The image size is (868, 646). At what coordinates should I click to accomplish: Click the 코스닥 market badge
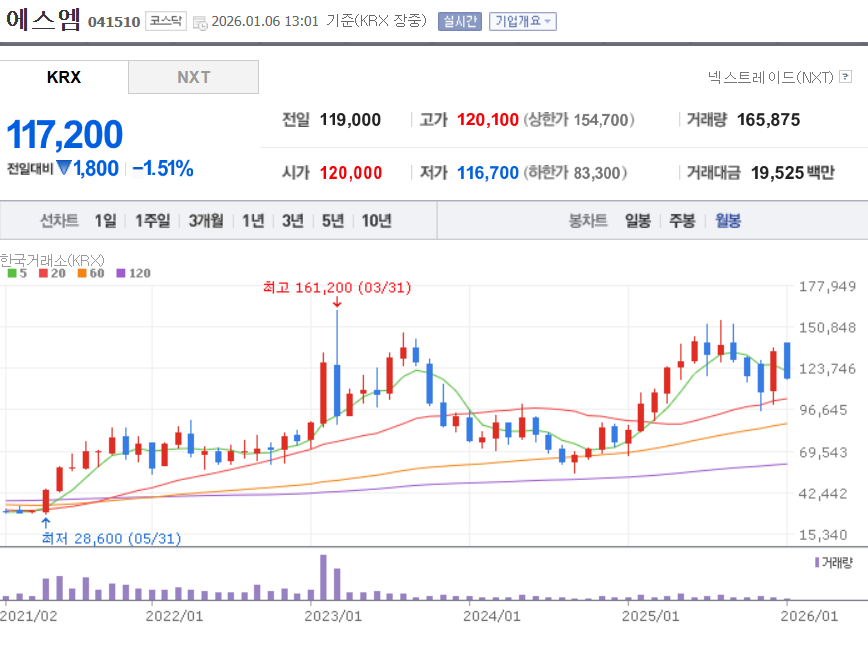pyautogui.click(x=166, y=21)
